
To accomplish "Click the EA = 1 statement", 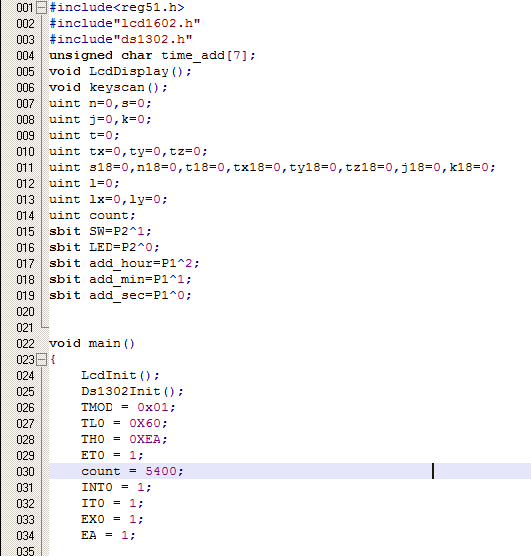I will tap(108, 535).
